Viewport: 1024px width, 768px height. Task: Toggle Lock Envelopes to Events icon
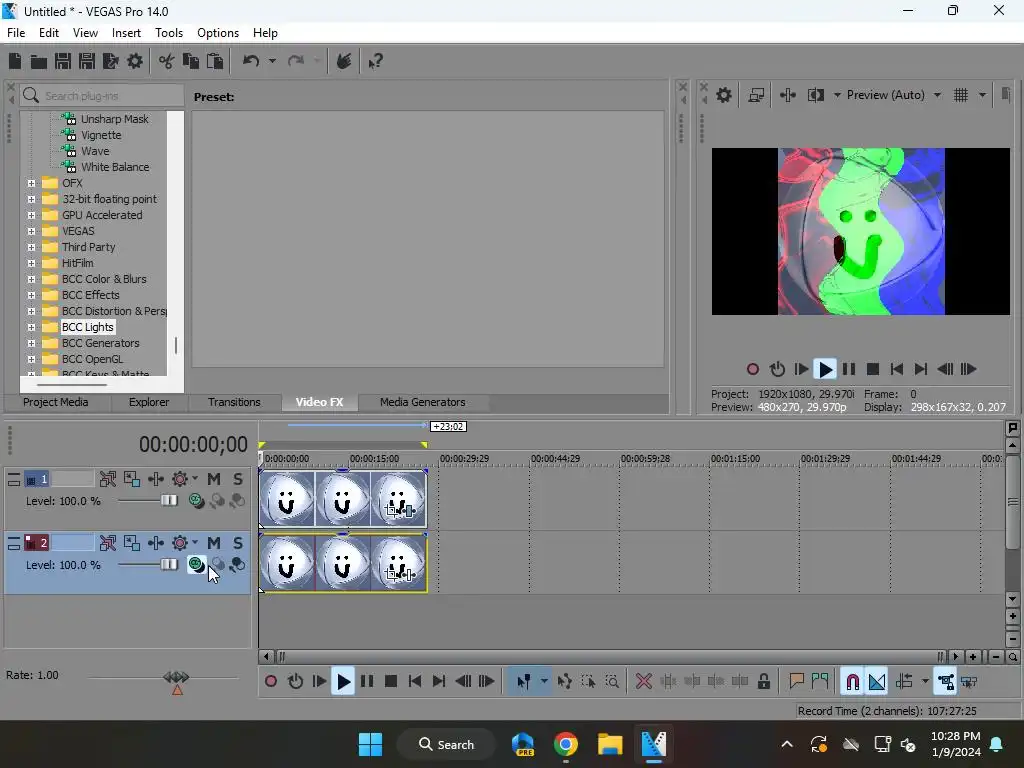946,682
